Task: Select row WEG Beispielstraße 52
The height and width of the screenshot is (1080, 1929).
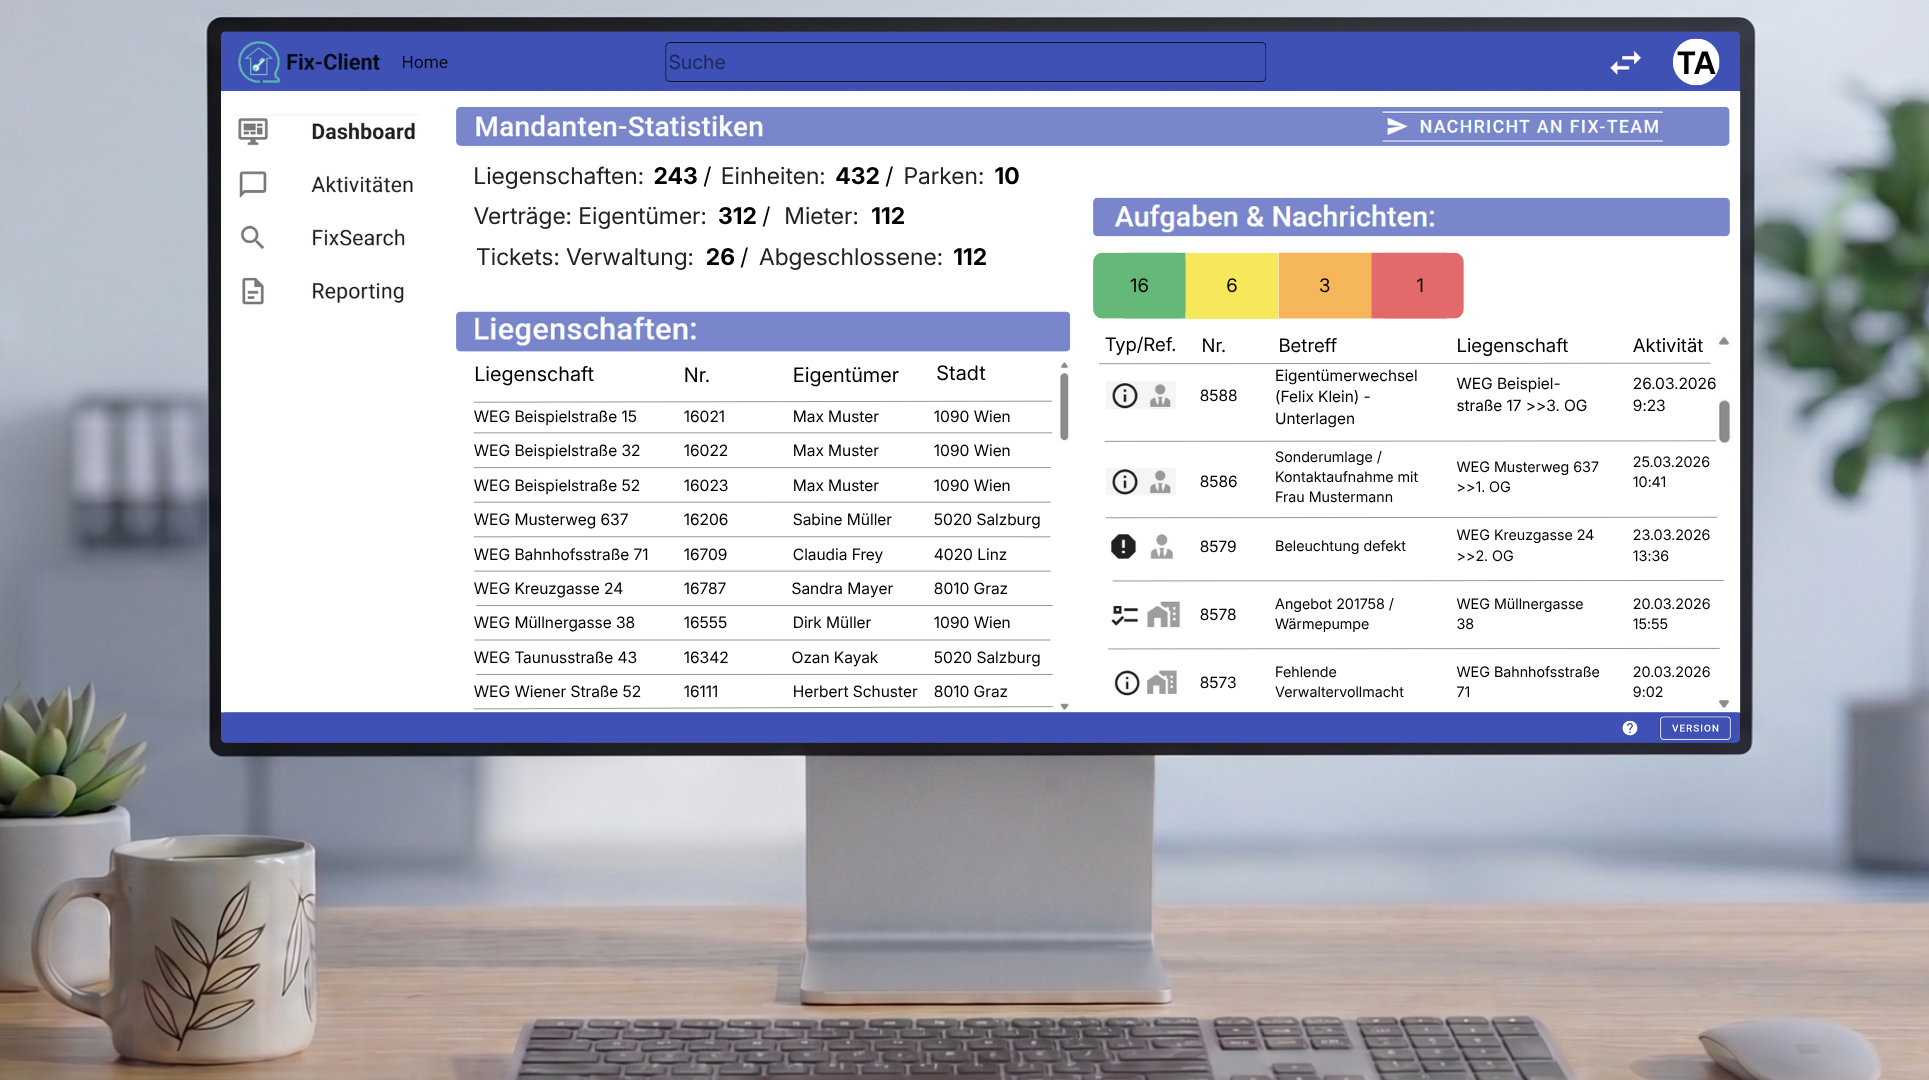Action: point(762,486)
